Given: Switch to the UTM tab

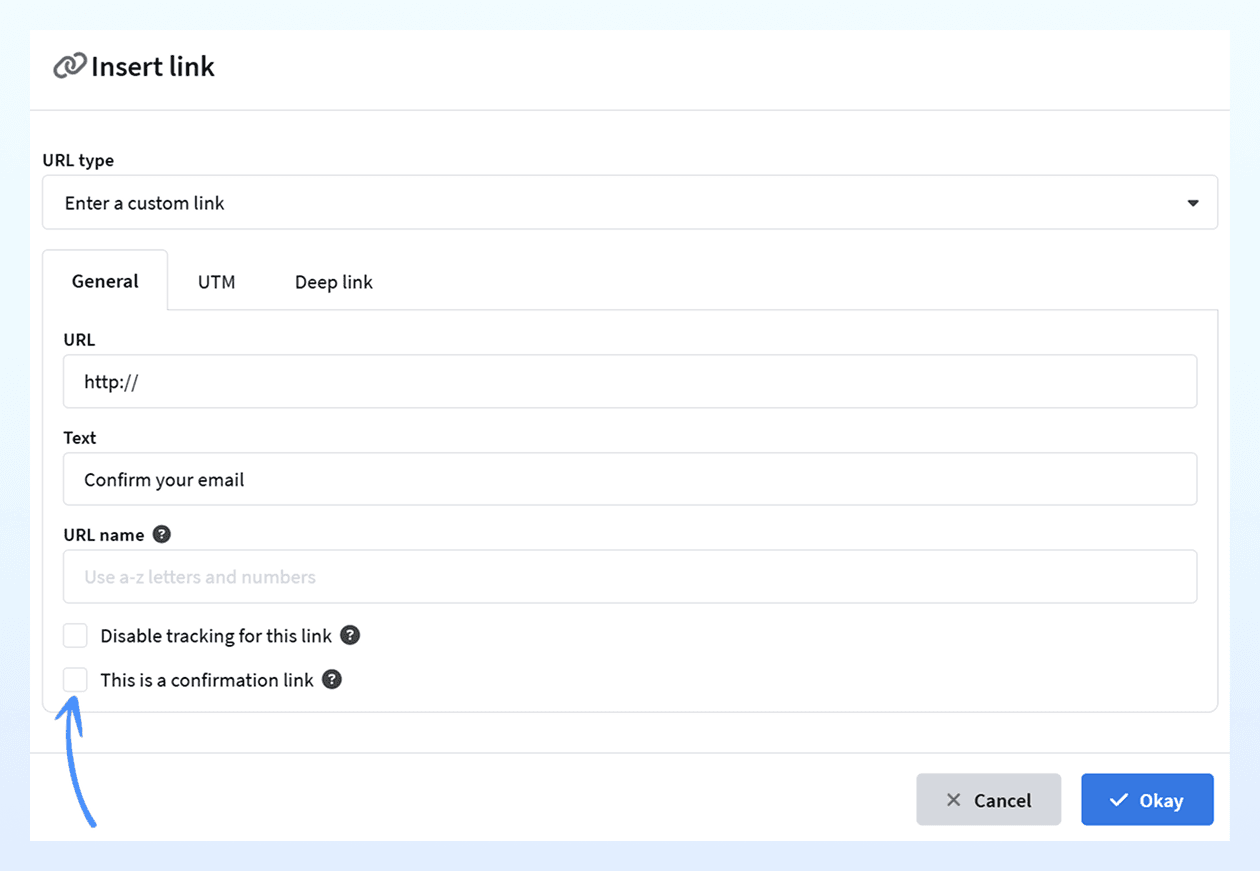Looking at the screenshot, I should click(216, 282).
